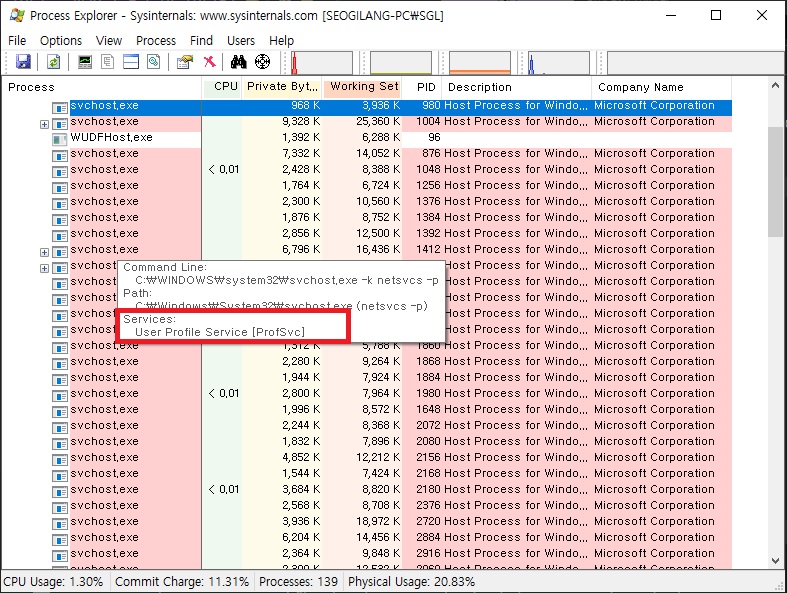Sort by the Description column header

pyautogui.click(x=516, y=87)
